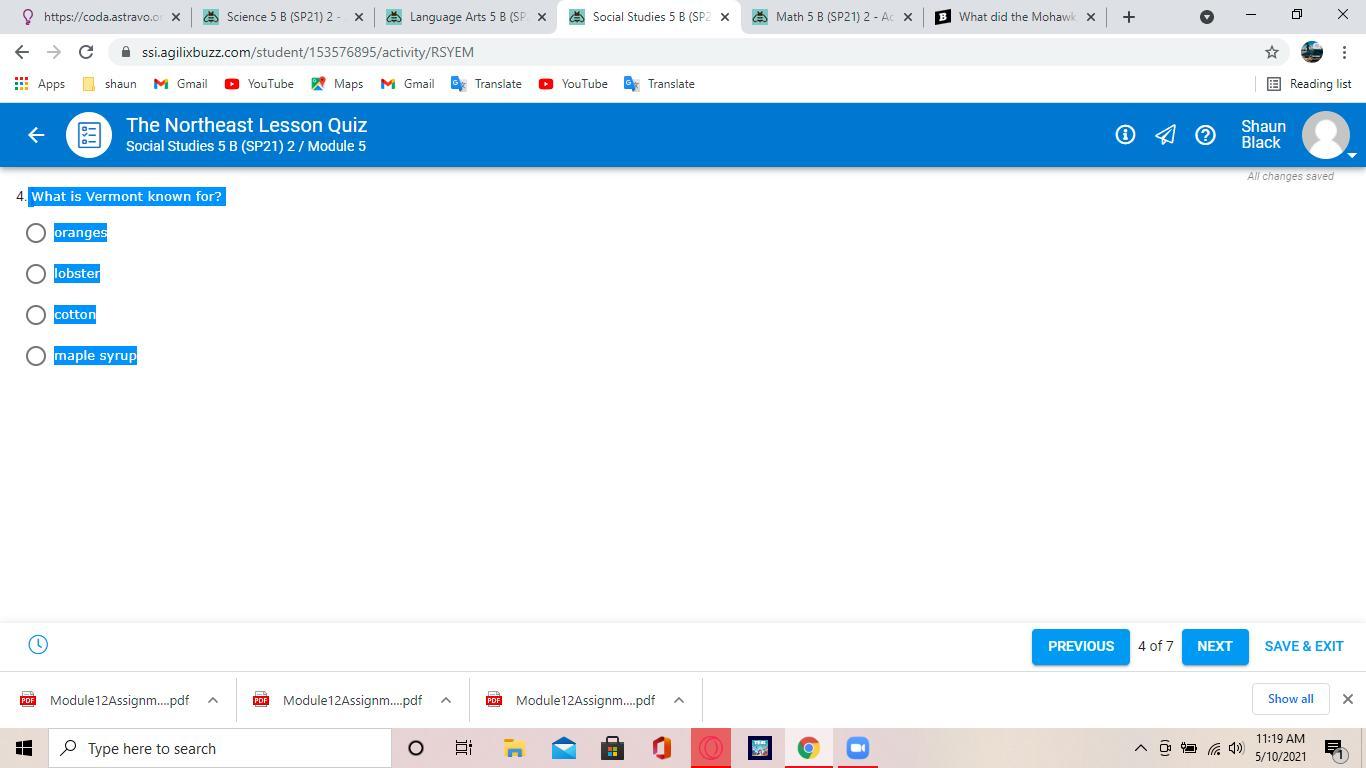Image resolution: width=1366 pixels, height=768 pixels.
Task: Click the NEXT question button
Action: point(1215,646)
